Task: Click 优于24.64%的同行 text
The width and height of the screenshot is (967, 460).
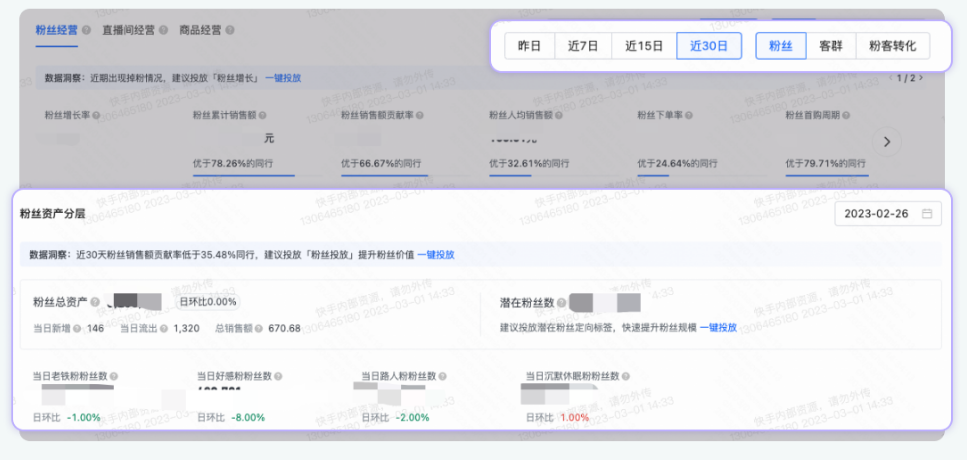Action: click(x=677, y=164)
